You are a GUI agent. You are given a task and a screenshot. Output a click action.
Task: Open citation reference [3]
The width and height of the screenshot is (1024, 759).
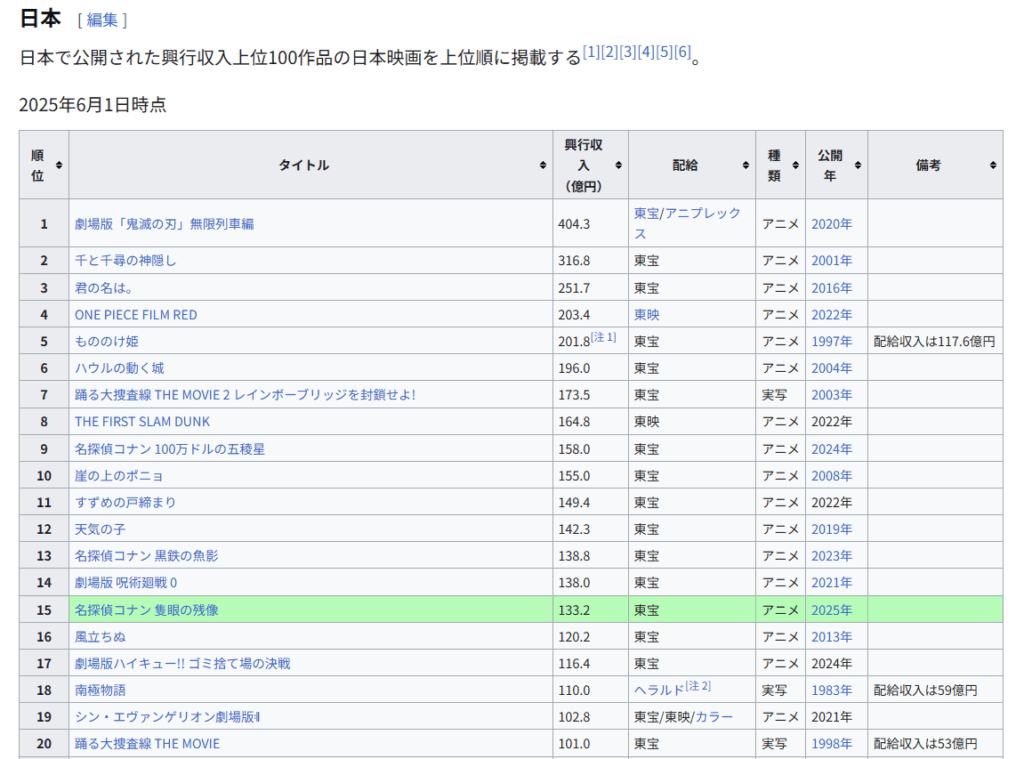(x=628, y=52)
